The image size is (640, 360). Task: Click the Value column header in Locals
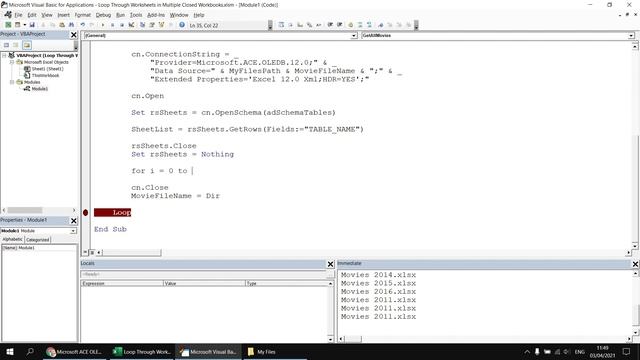point(204,283)
